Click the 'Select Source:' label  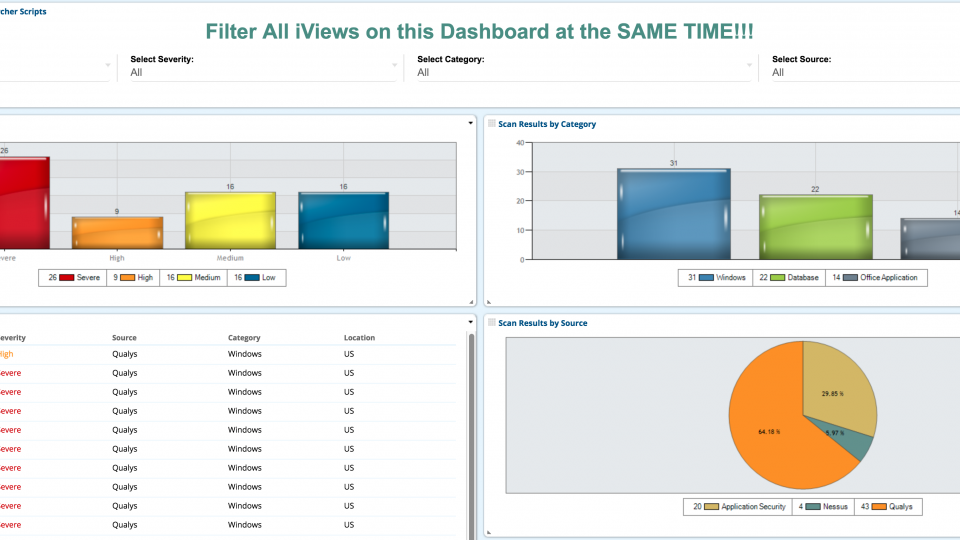[x=801, y=59]
